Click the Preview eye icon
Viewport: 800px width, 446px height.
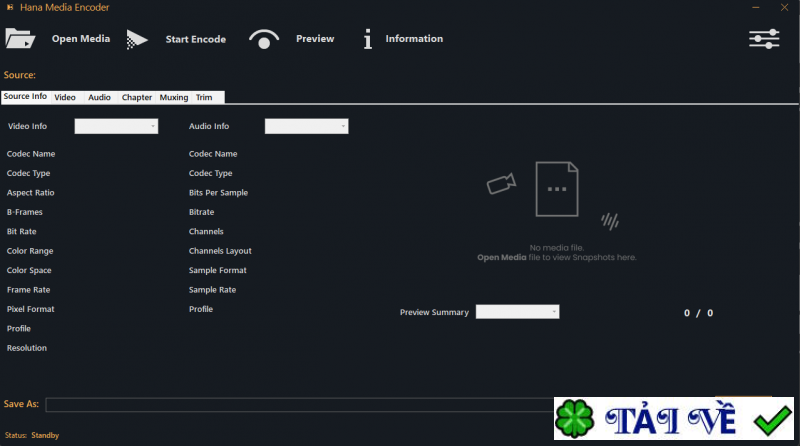tap(264, 39)
